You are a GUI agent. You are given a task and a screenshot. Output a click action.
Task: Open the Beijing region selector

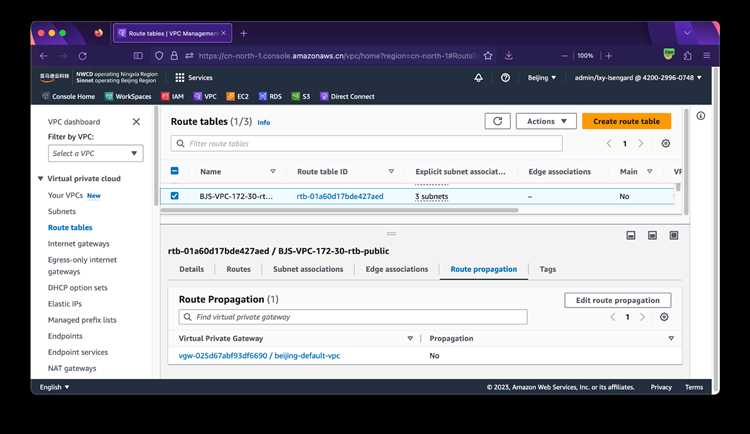point(541,78)
